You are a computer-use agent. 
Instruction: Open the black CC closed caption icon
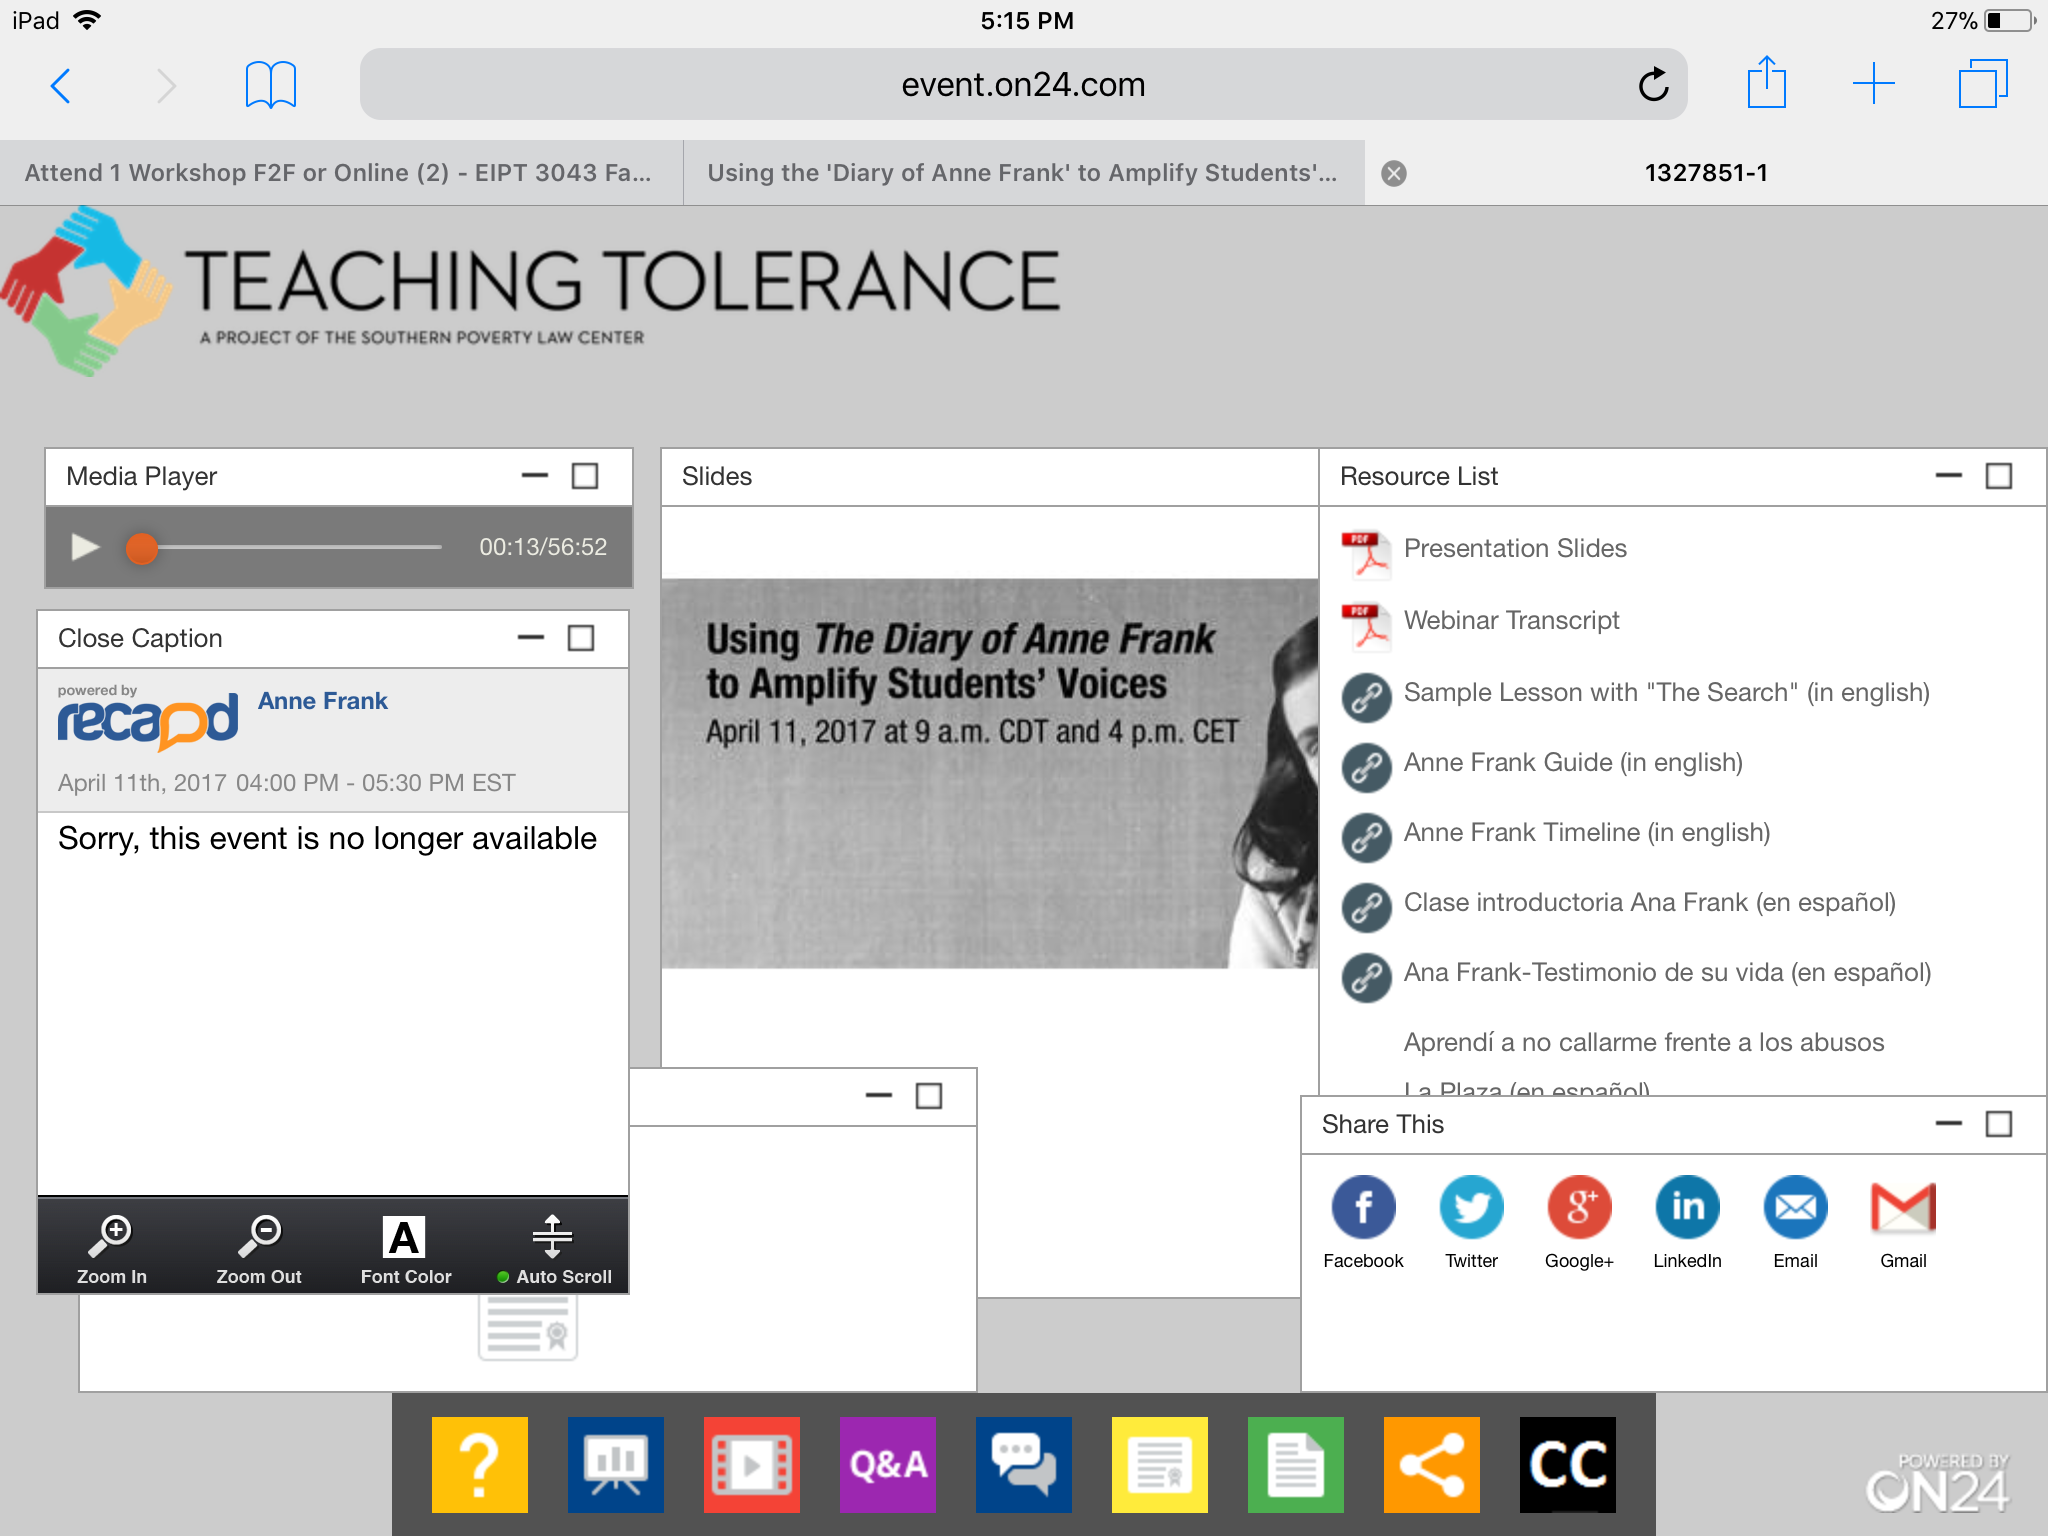(1567, 1464)
